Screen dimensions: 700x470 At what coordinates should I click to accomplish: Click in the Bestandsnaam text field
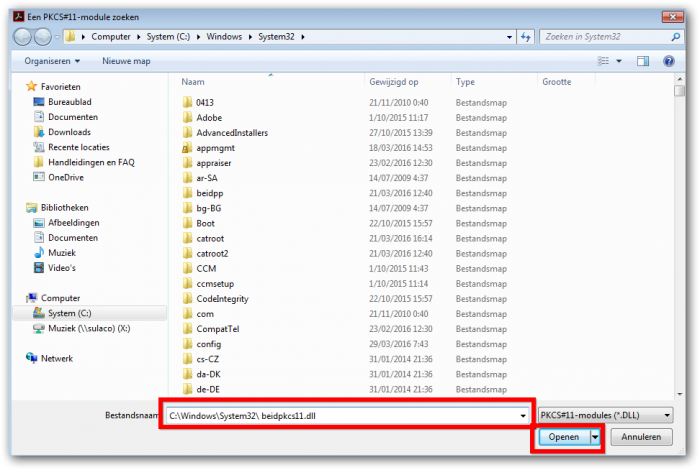click(342, 416)
